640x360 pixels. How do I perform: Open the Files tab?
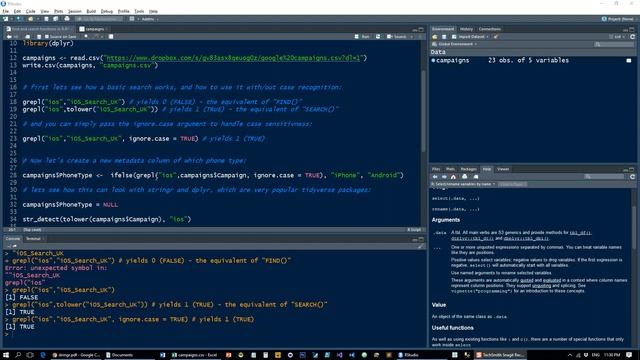[x=436, y=169]
